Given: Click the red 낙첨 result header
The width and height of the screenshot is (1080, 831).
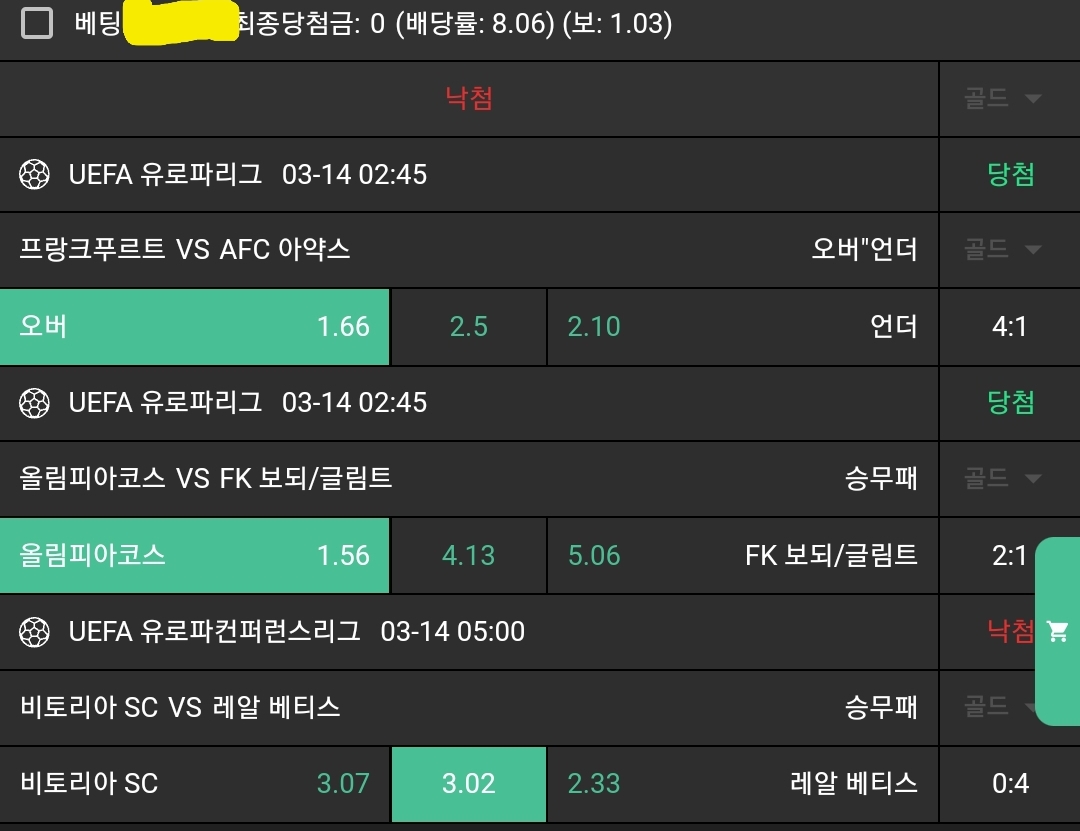Looking at the screenshot, I should [x=469, y=98].
